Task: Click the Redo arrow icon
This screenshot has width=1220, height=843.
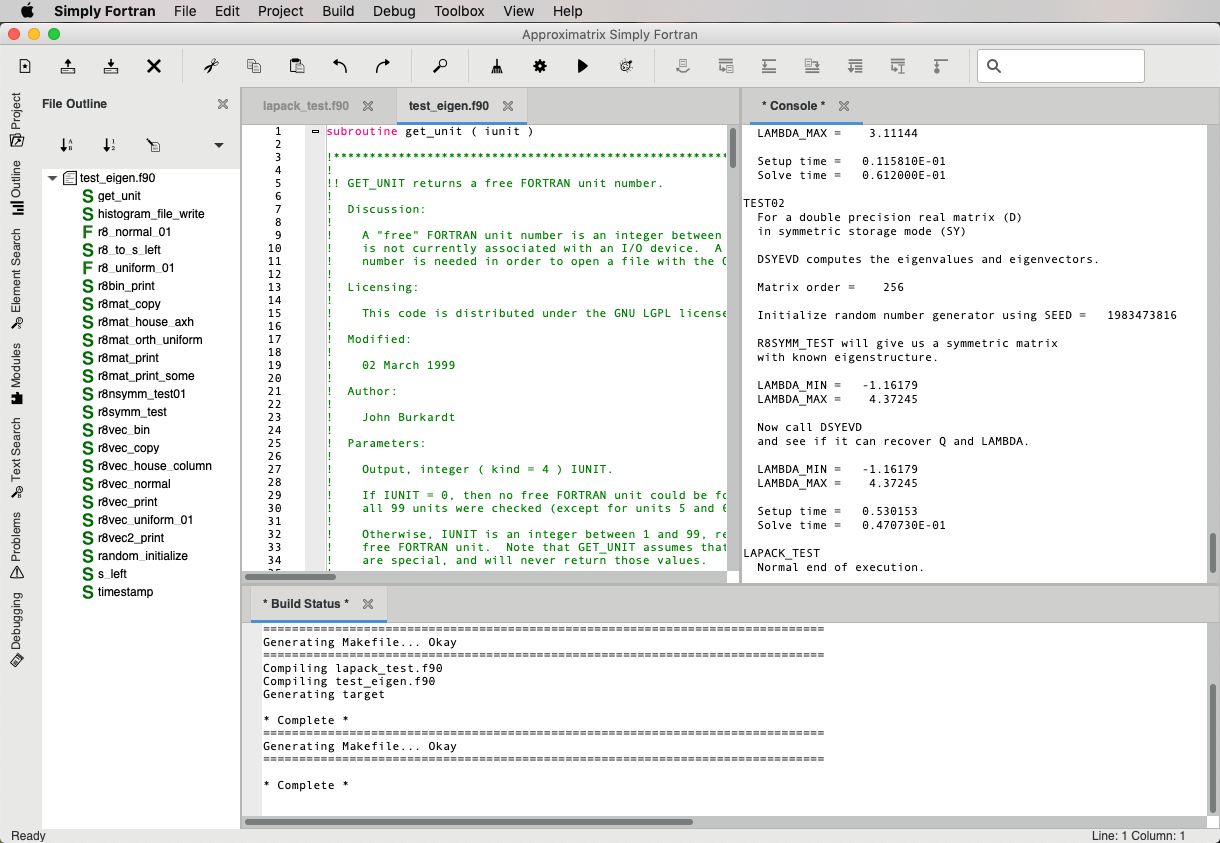Action: [x=383, y=66]
